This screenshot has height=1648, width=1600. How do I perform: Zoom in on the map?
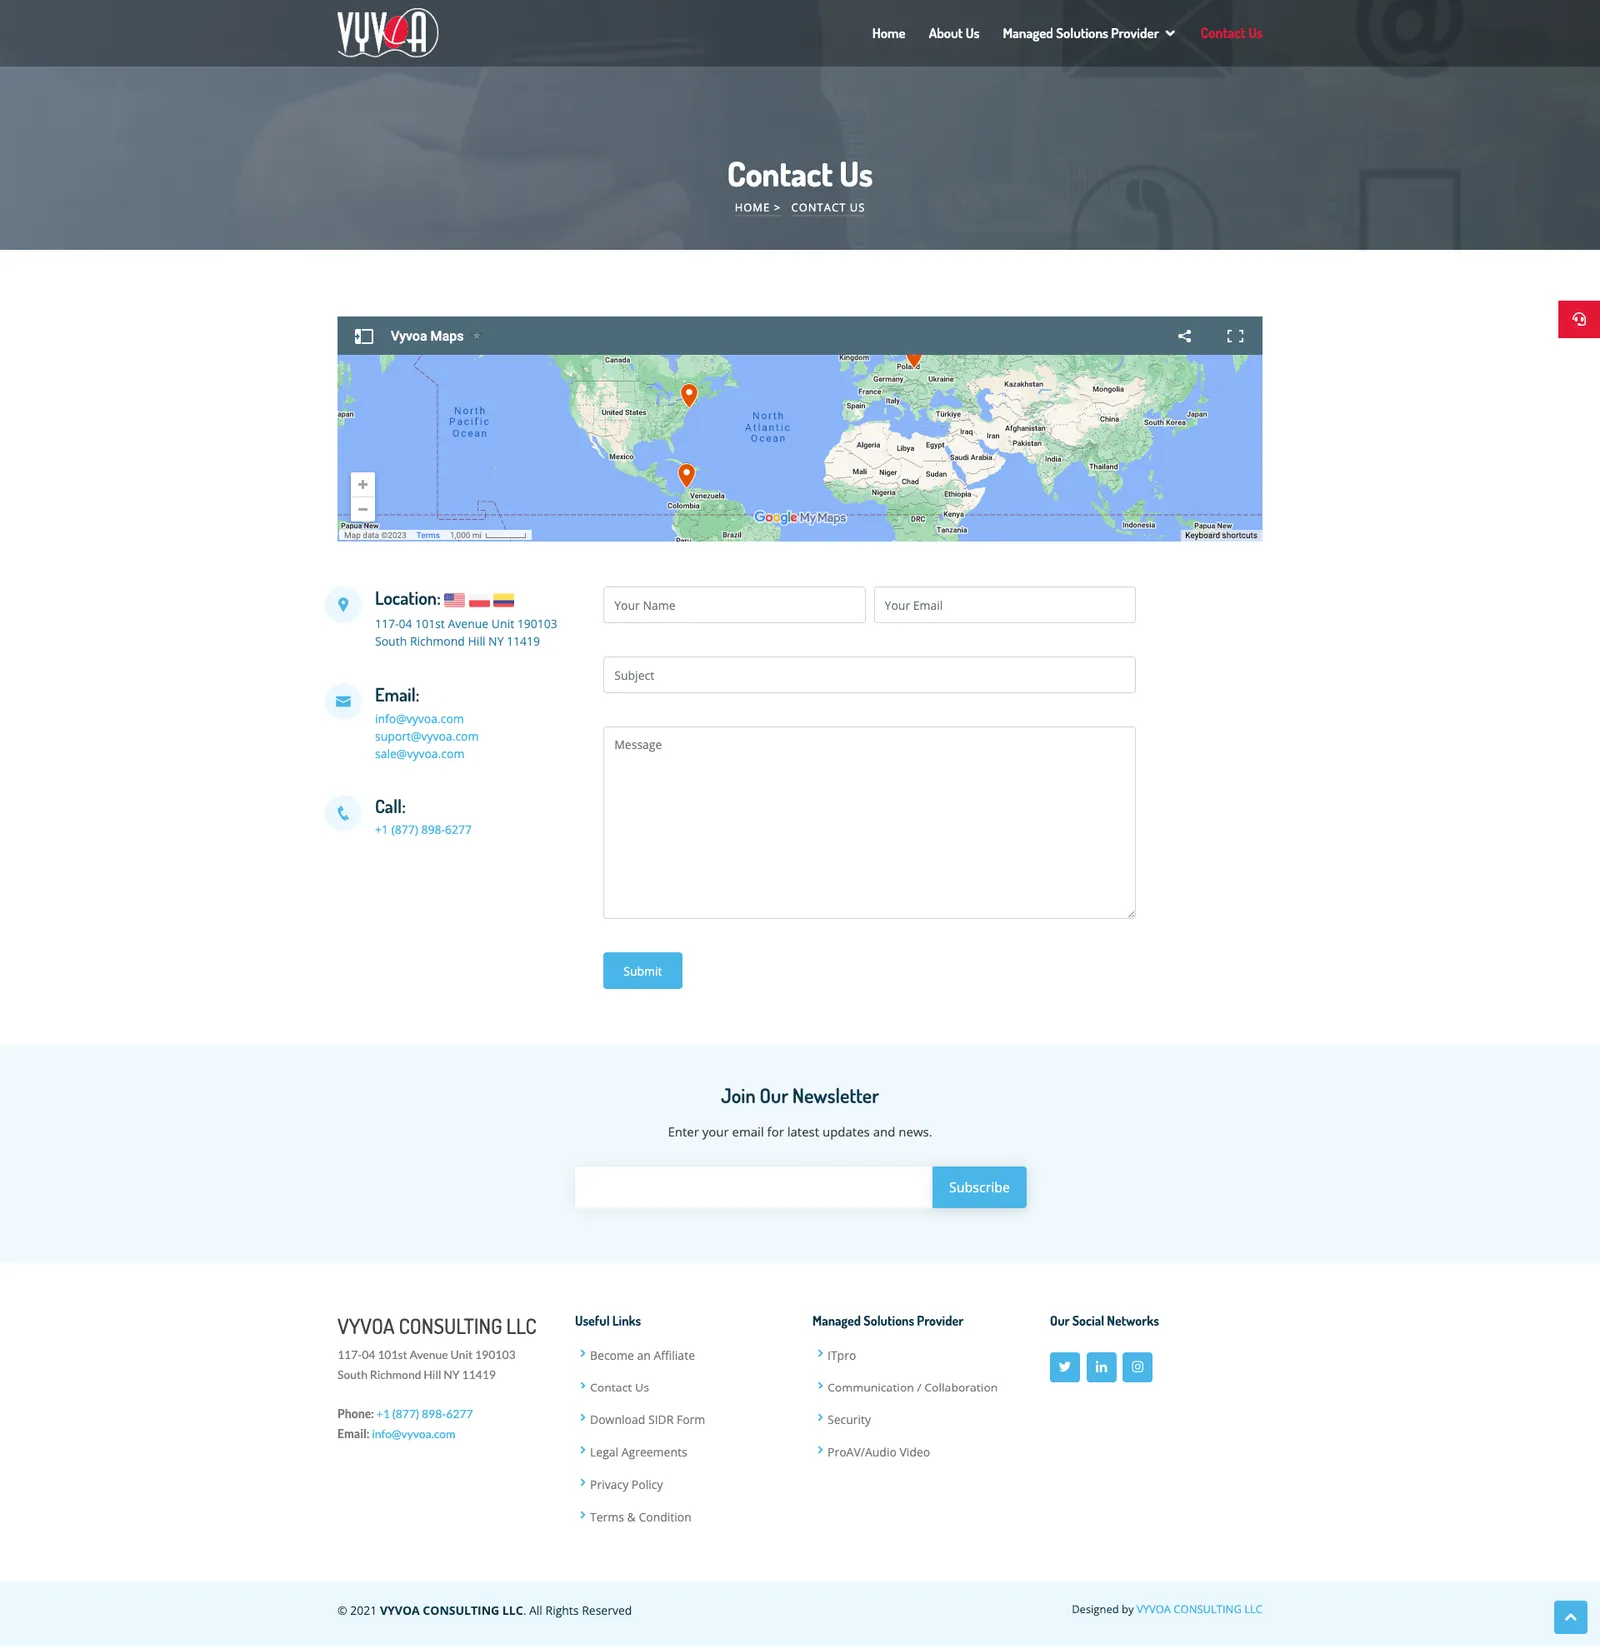[363, 485]
